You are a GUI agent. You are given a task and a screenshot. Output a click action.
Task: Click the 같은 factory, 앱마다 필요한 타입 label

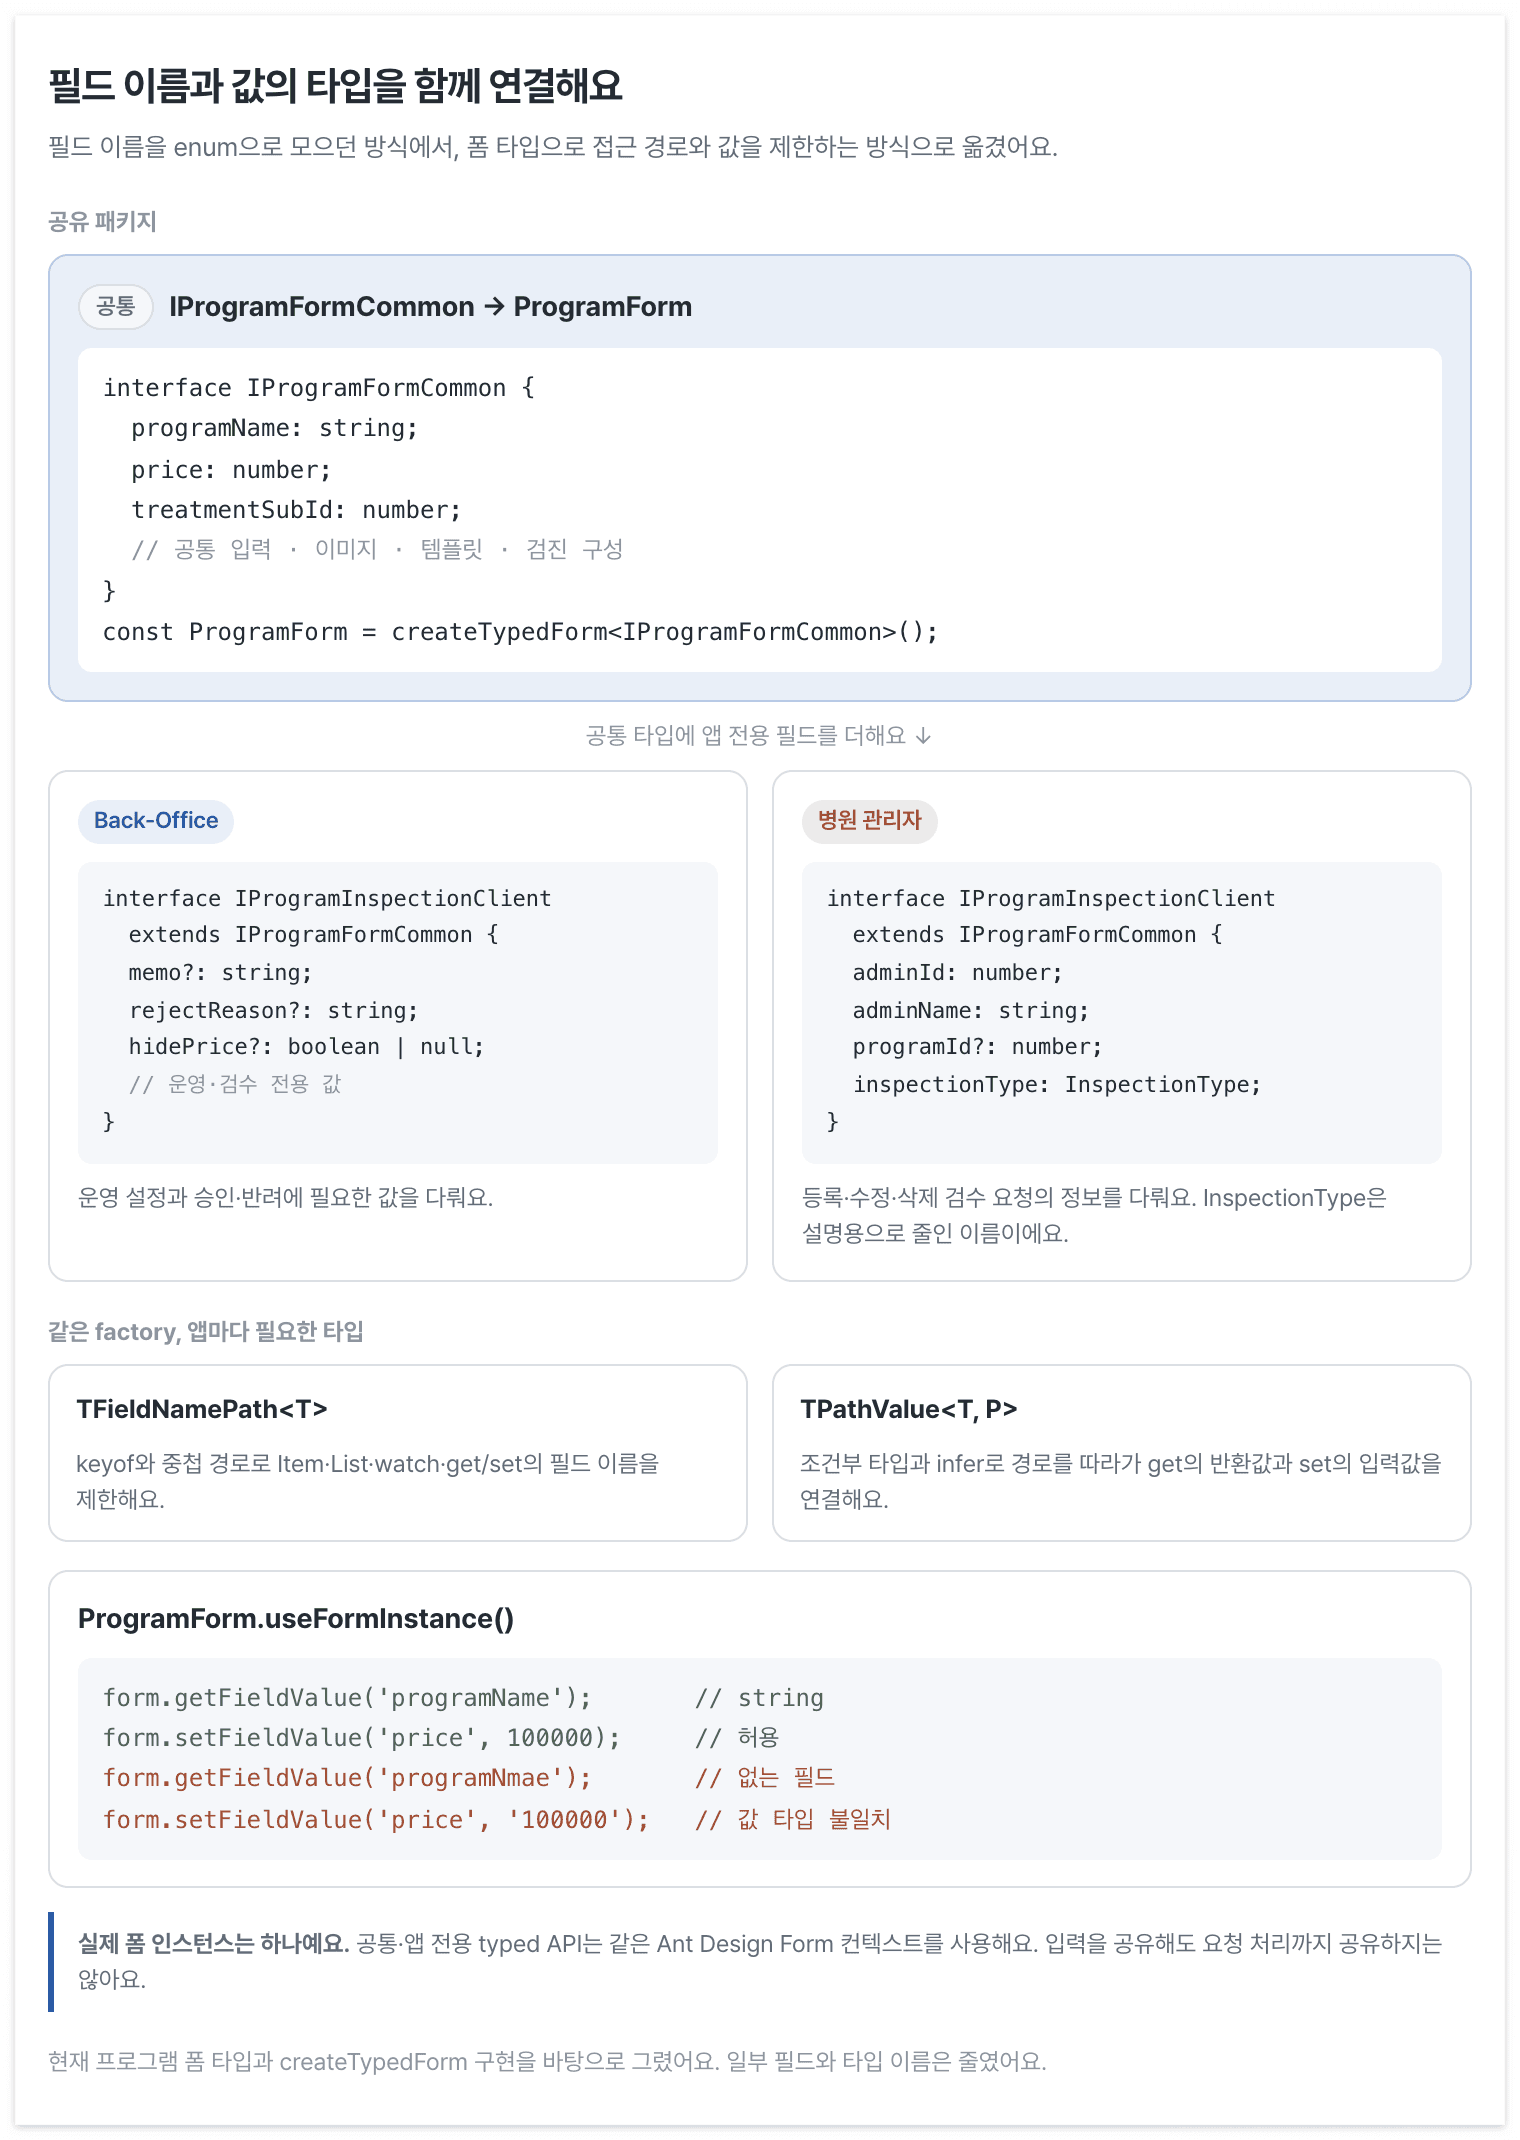(x=206, y=1332)
